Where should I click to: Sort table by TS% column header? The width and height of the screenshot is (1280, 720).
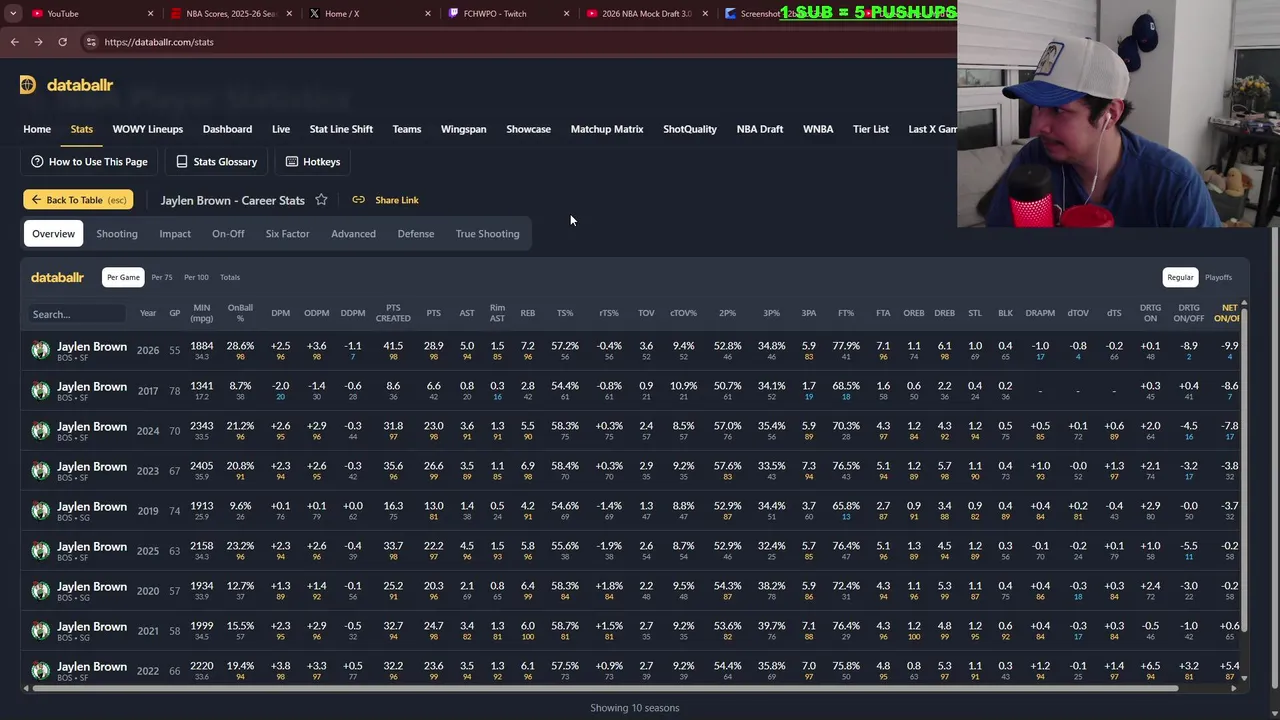click(565, 313)
